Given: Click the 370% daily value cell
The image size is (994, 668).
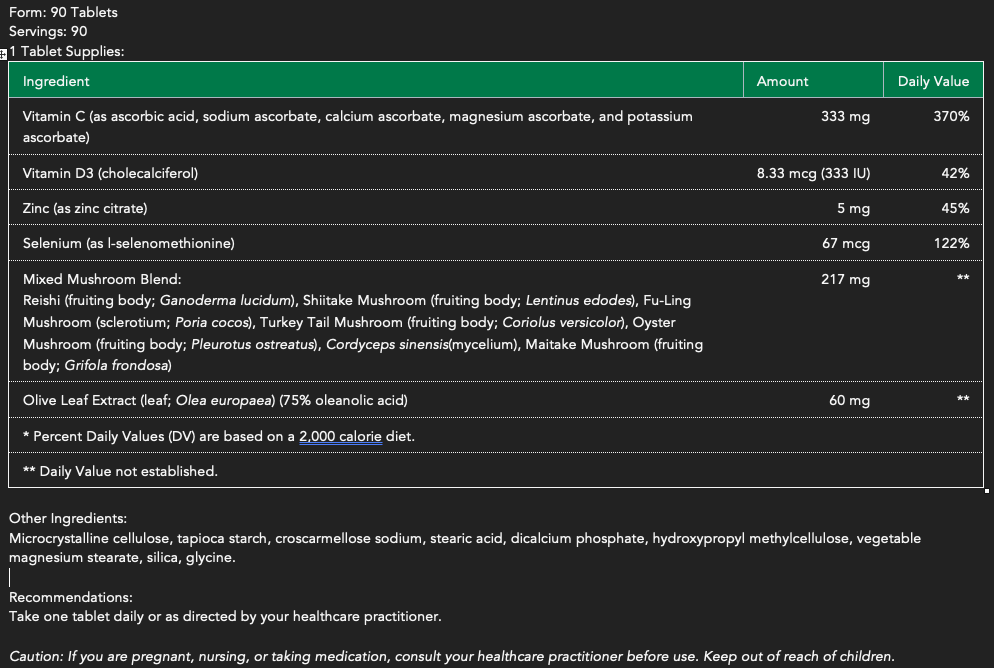Looking at the screenshot, I should pos(950,116).
